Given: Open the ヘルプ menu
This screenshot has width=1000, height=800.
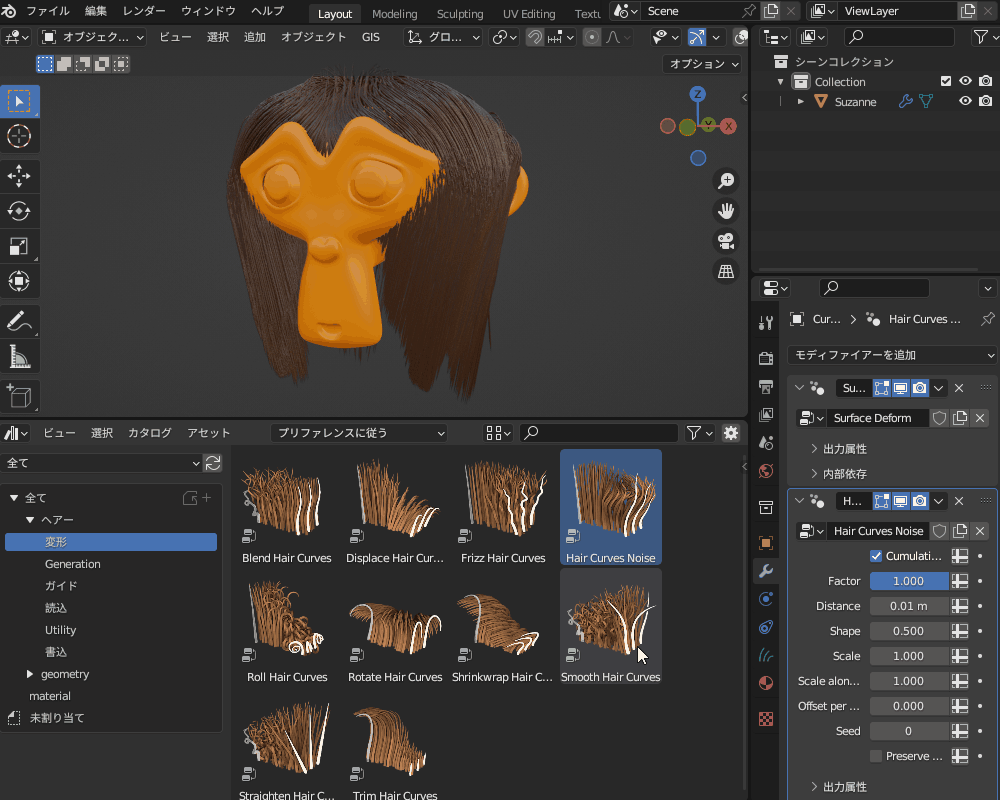Looking at the screenshot, I should 265,11.
